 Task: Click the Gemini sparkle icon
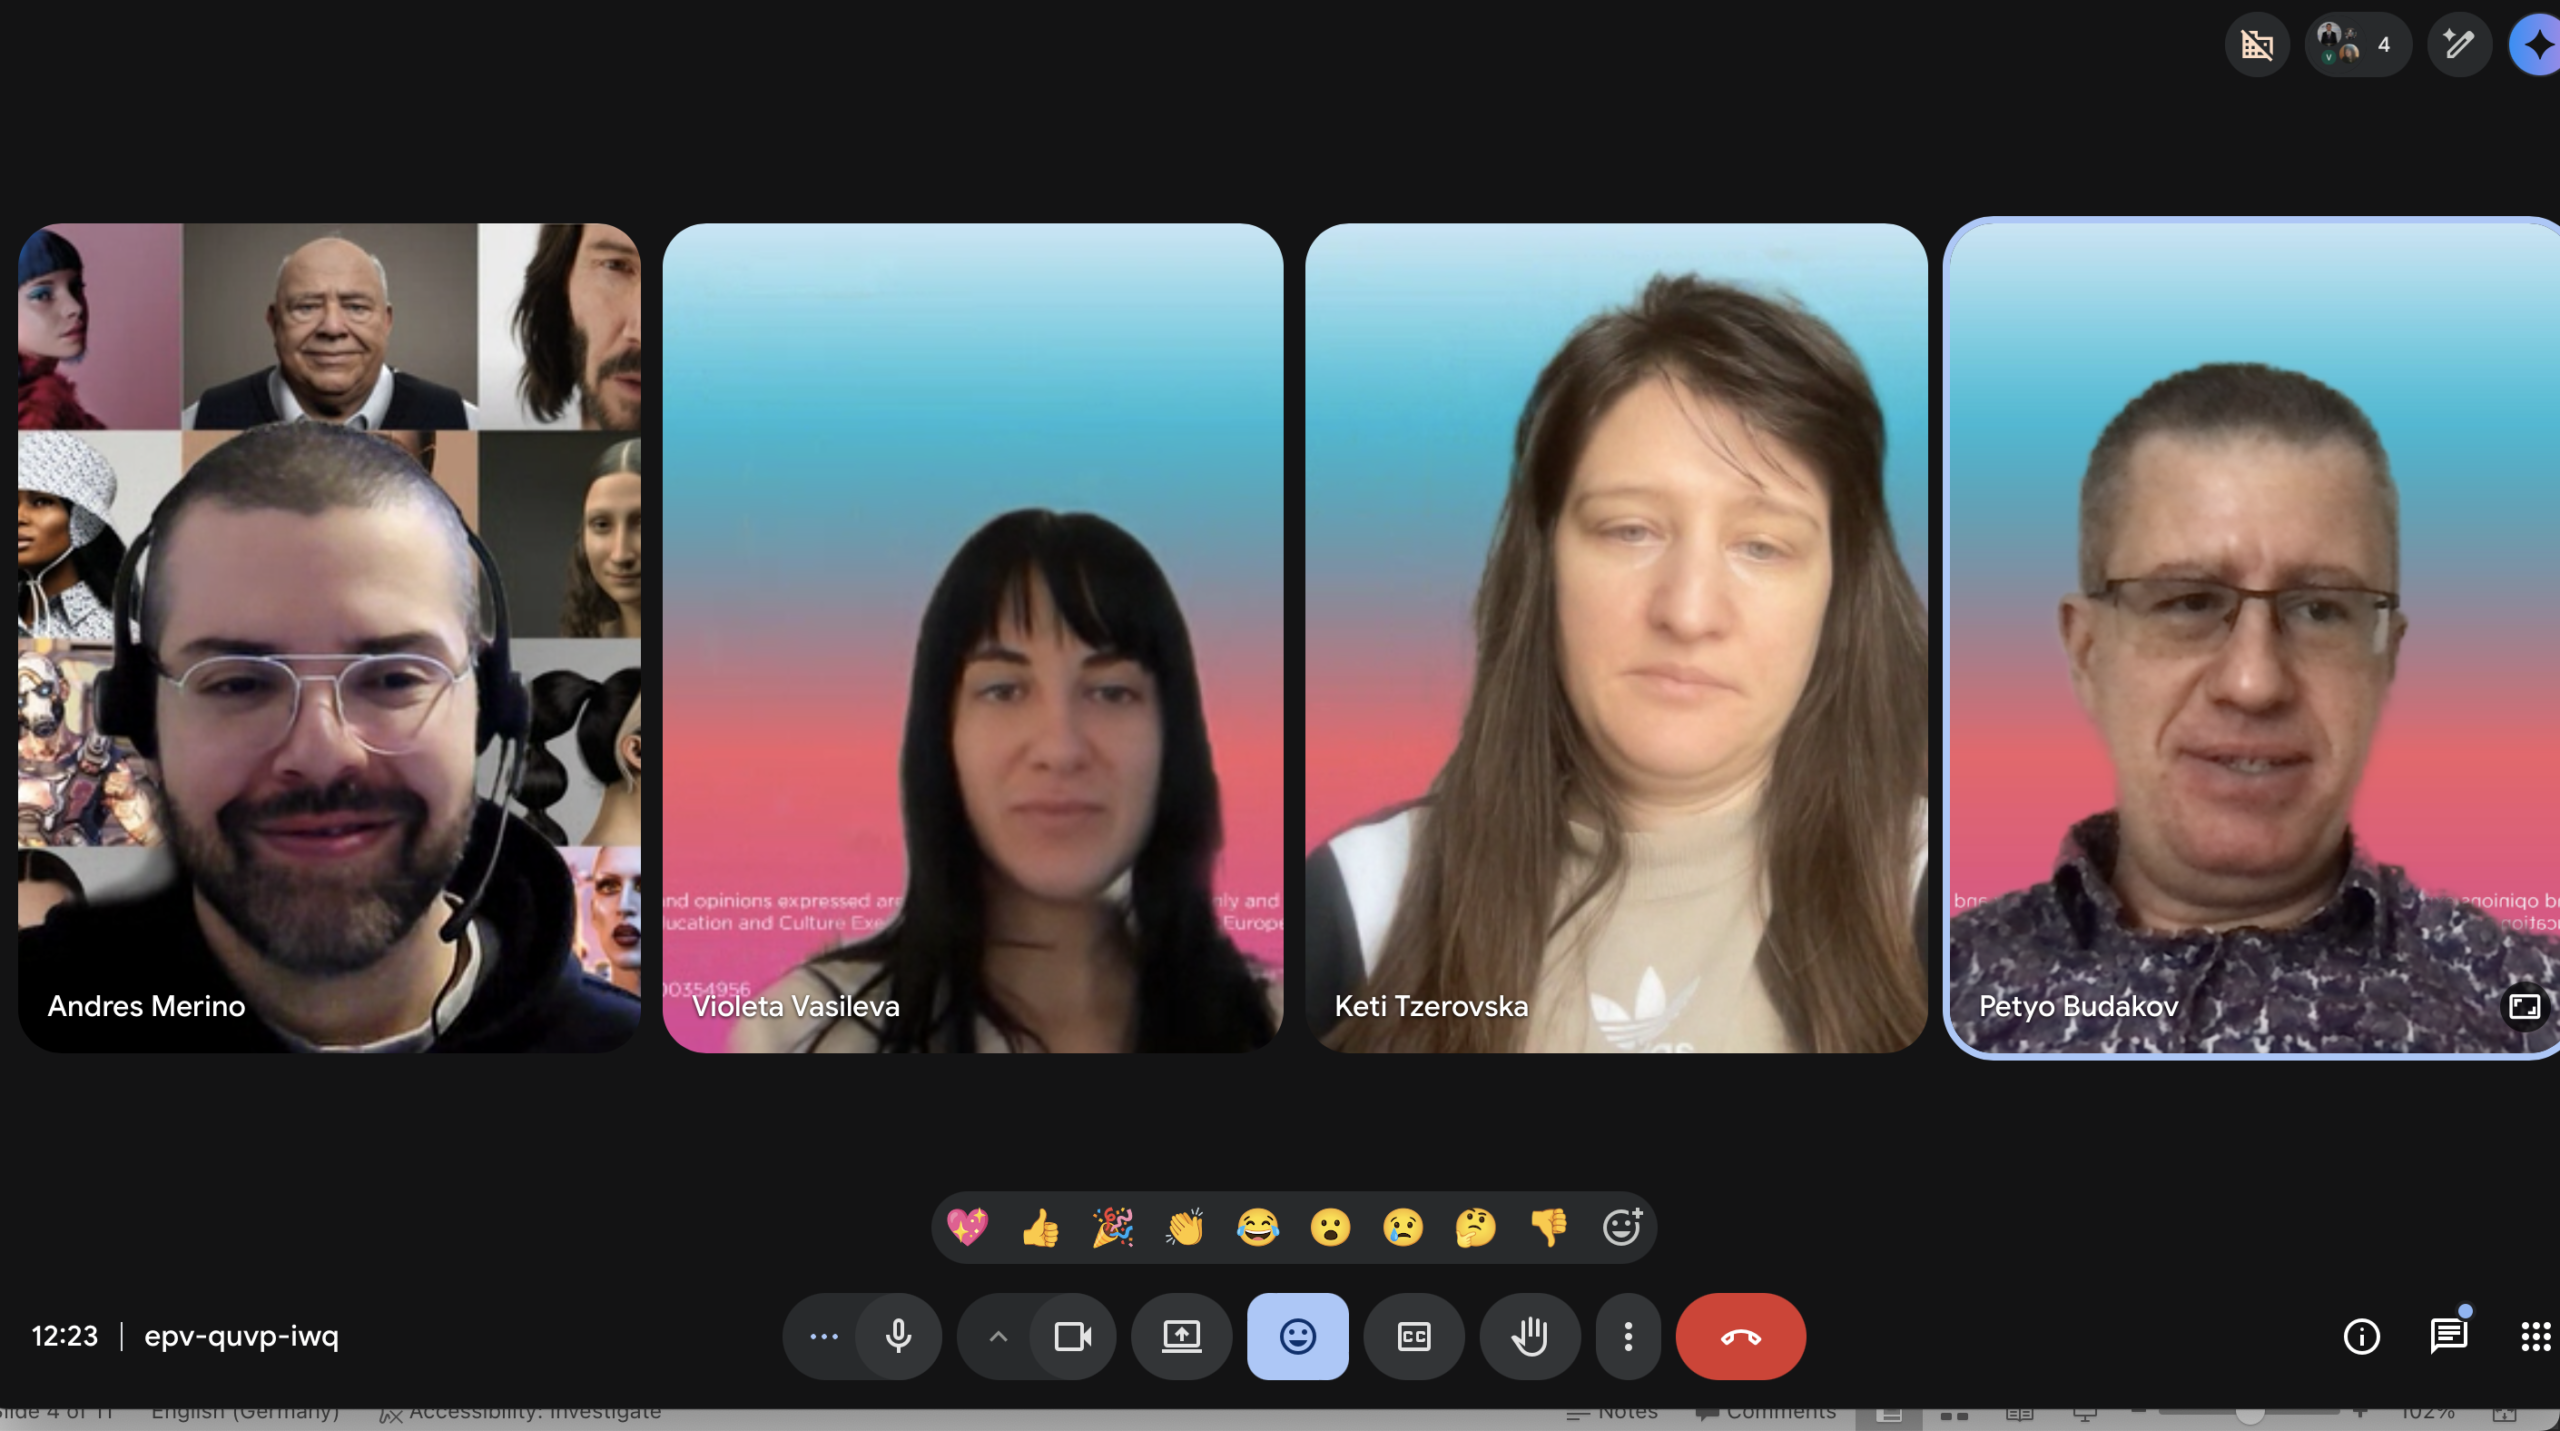pyautogui.click(x=2538, y=44)
